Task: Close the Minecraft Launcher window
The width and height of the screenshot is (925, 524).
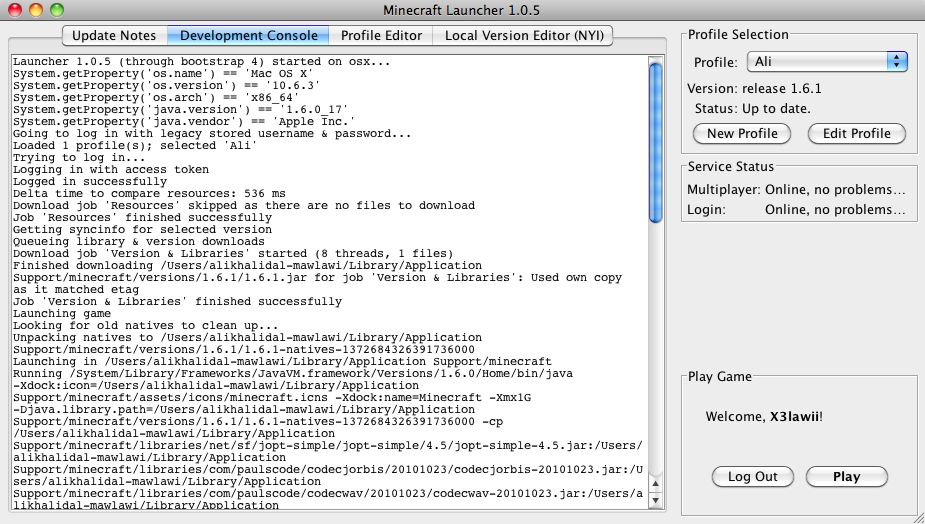Action: (15, 10)
